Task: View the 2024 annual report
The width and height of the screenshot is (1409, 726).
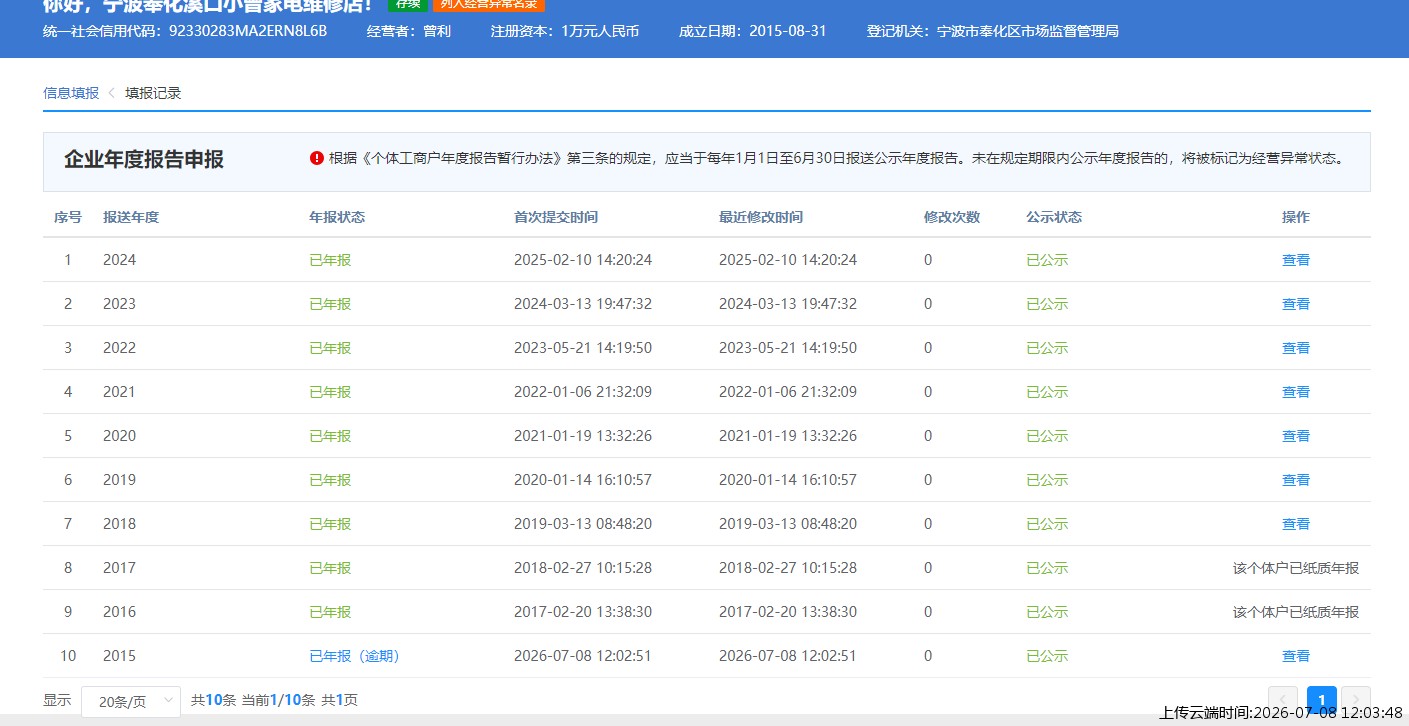Action: click(x=1296, y=260)
